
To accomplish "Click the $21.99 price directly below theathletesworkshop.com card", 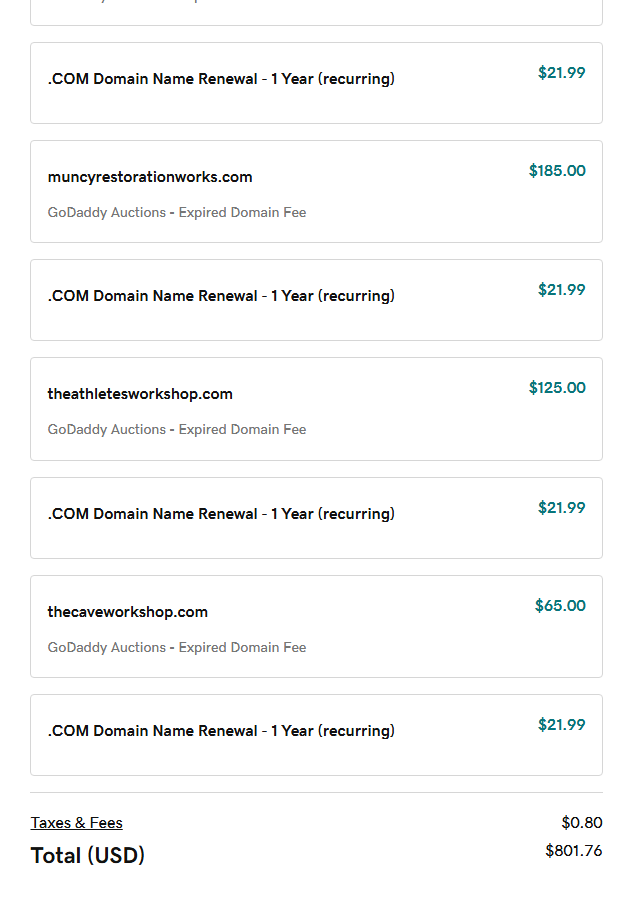I will pos(561,508).
